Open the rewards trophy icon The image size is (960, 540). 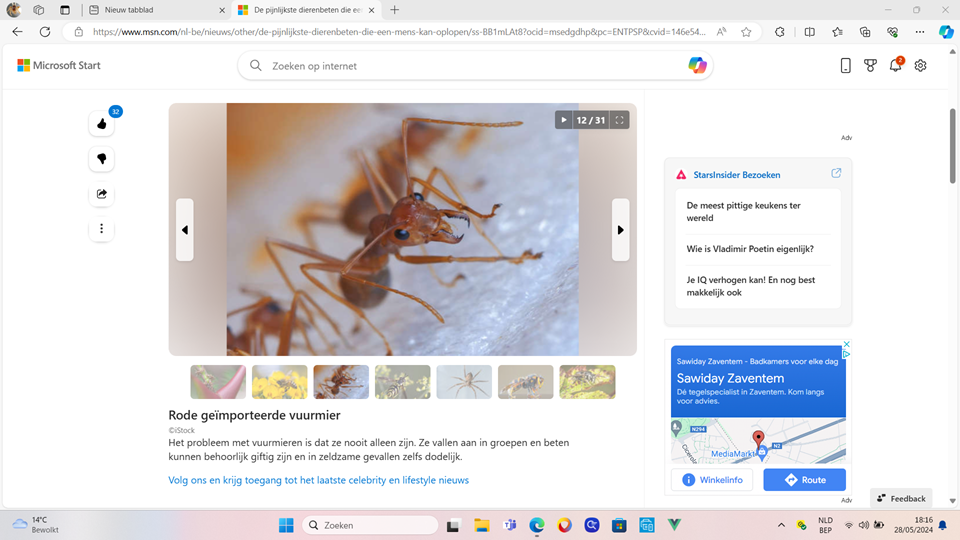(870, 66)
